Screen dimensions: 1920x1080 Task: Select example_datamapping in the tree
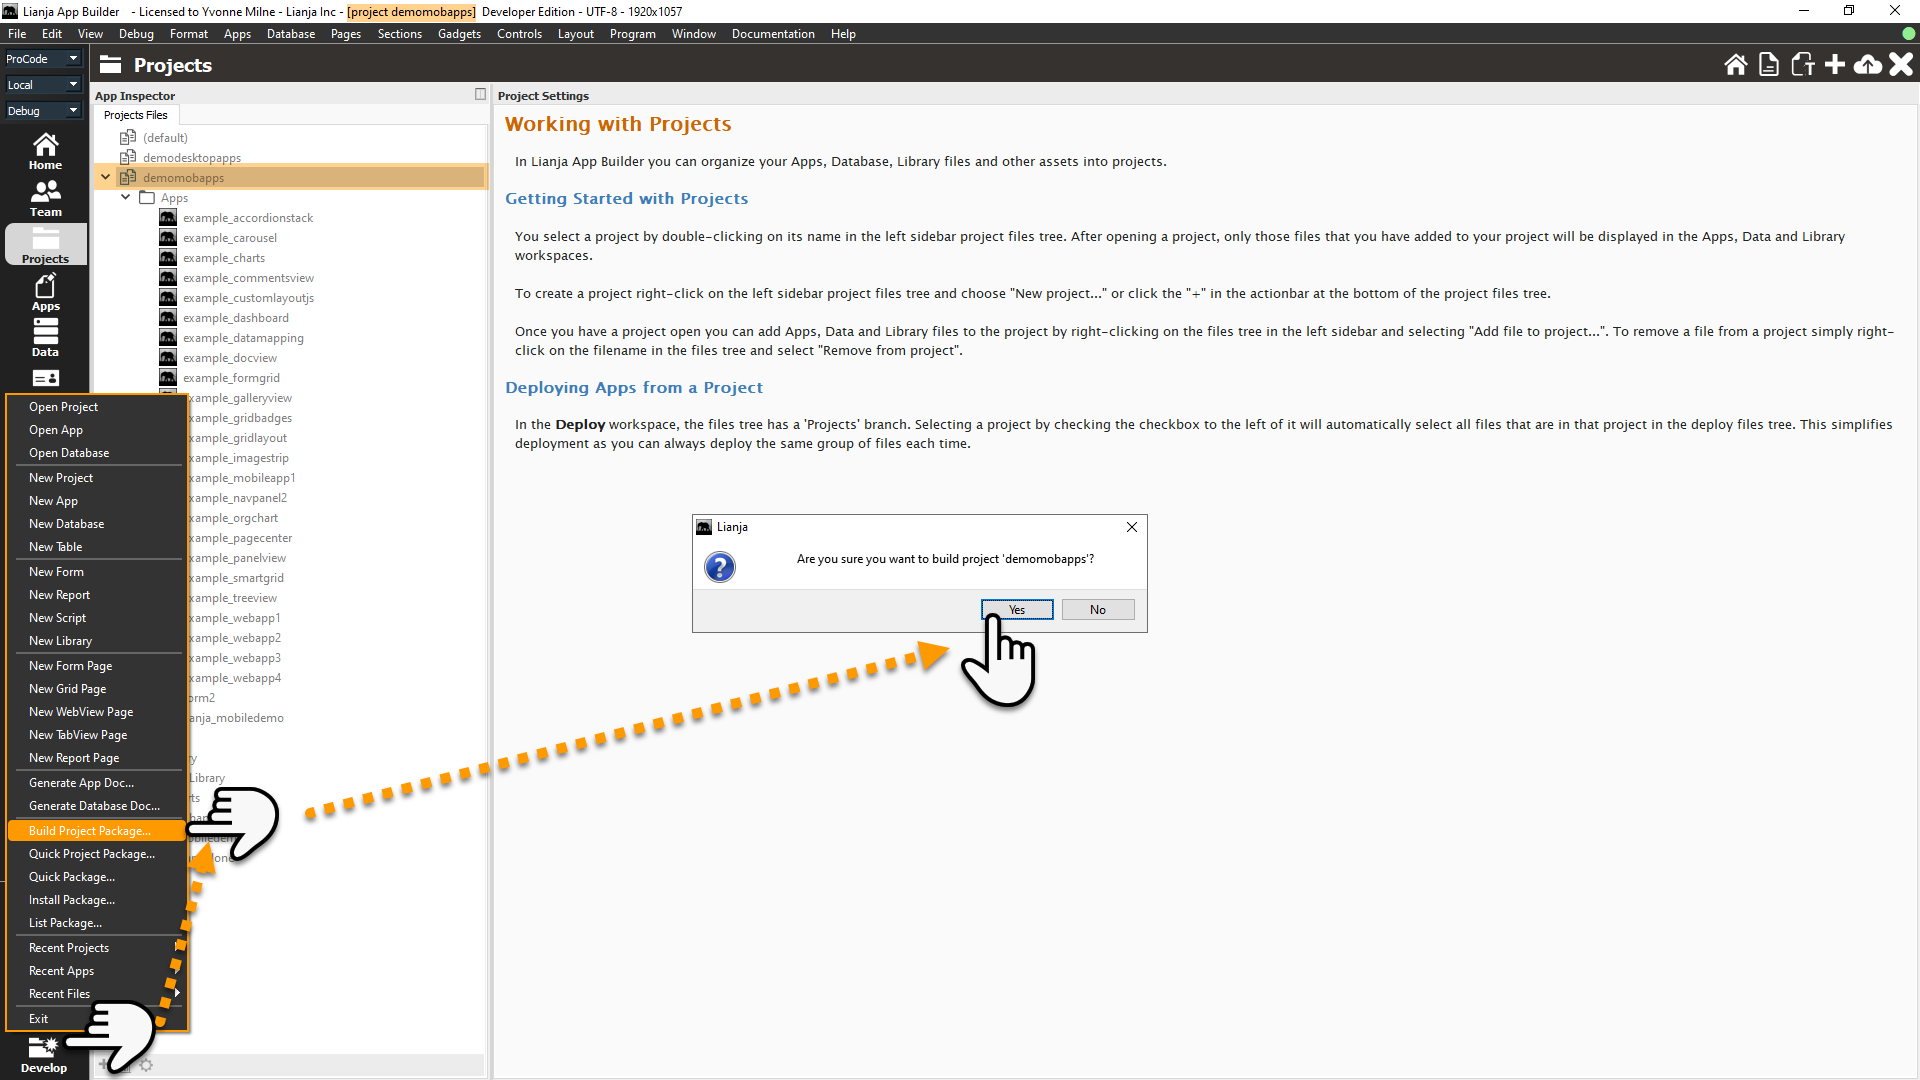(243, 338)
